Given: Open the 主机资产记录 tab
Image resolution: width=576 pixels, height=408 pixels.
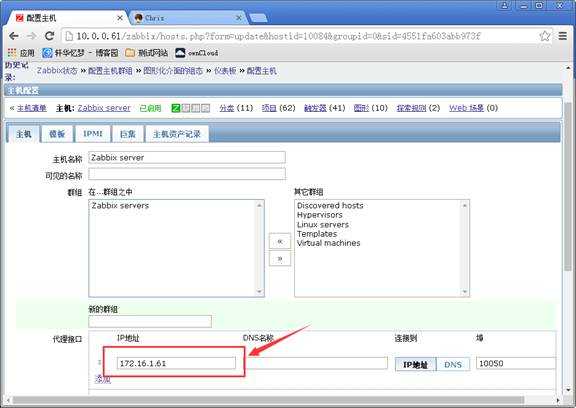Looking at the screenshot, I should pos(177,134).
